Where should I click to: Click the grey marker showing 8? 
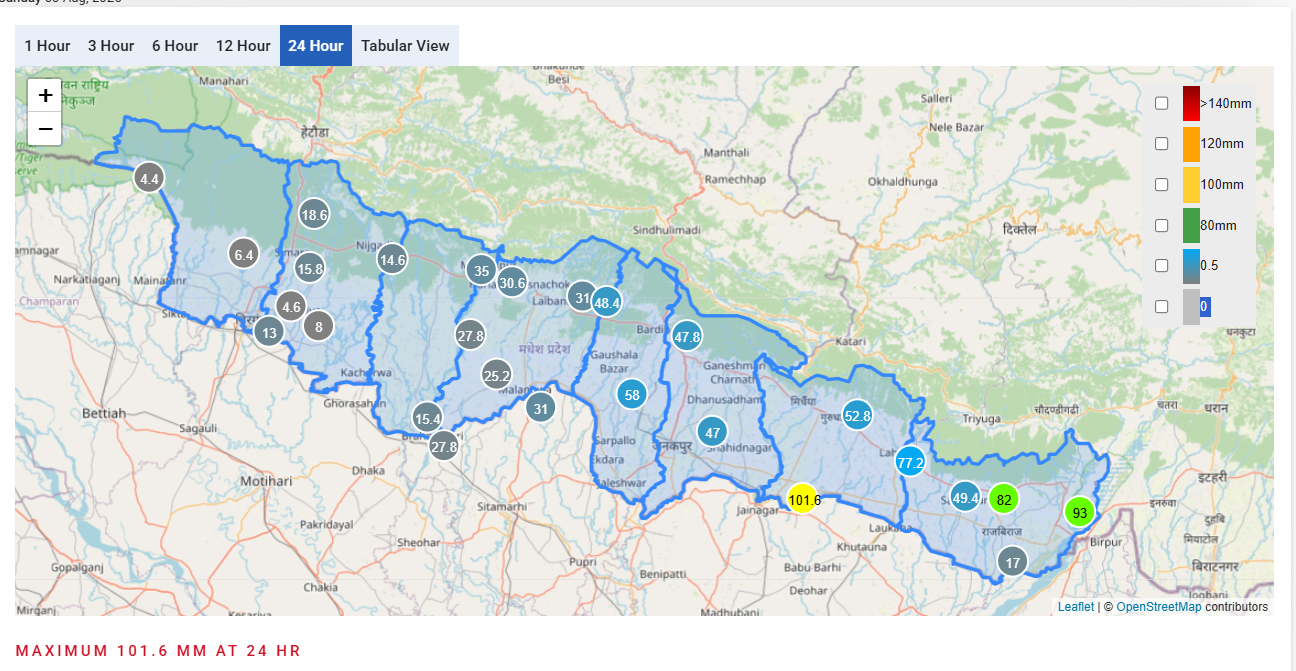(x=318, y=325)
